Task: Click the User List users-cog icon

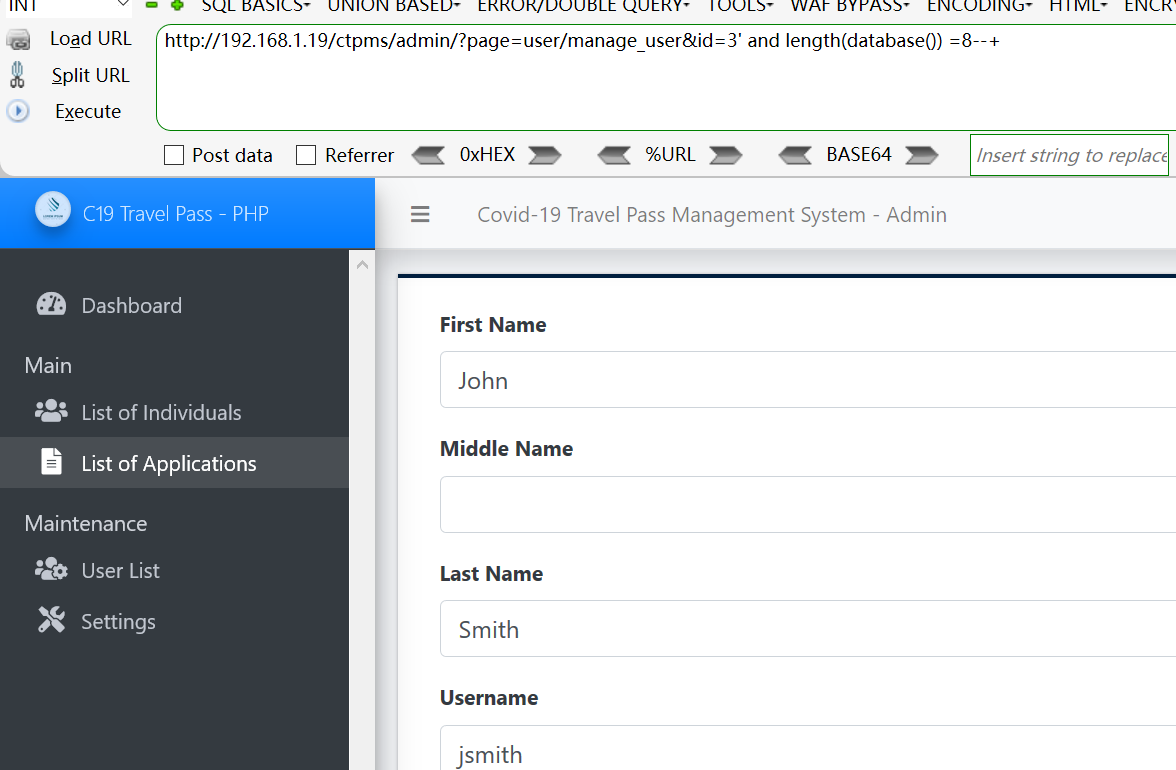Action: pyautogui.click(x=51, y=569)
